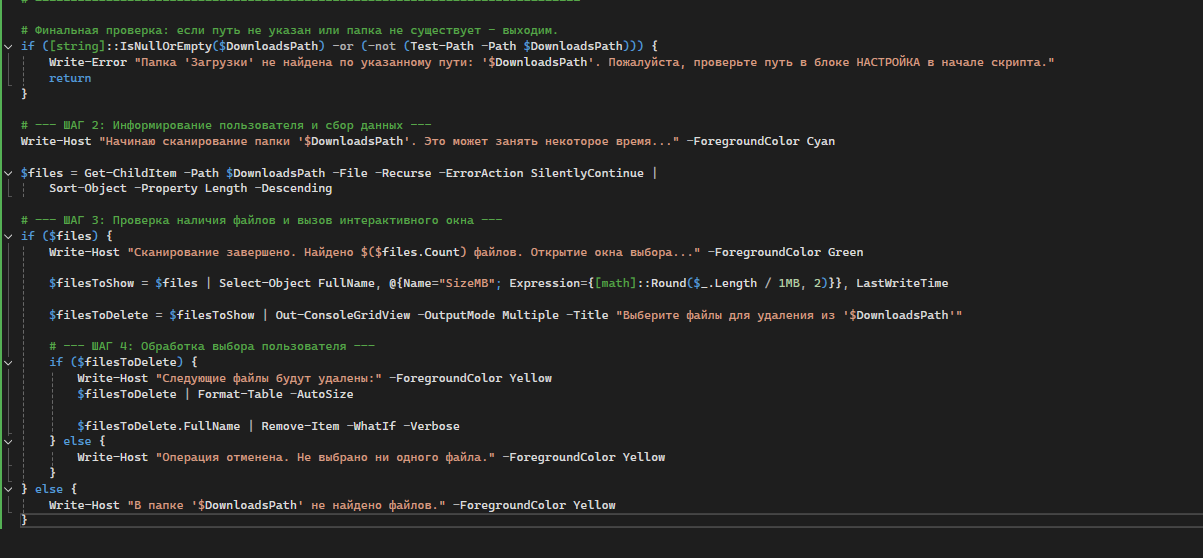Click the "Cyan" color value
1203x558 pixels.
coord(820,141)
